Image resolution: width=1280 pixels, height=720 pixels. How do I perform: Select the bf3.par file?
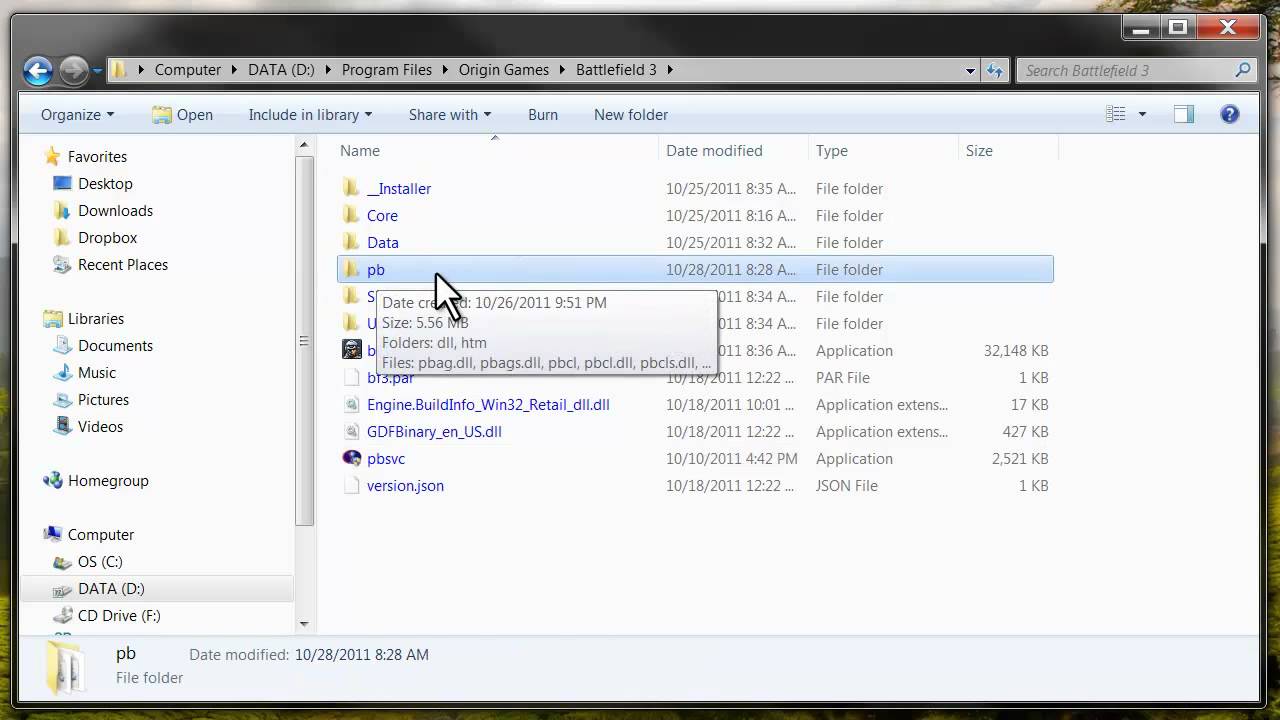(390, 378)
